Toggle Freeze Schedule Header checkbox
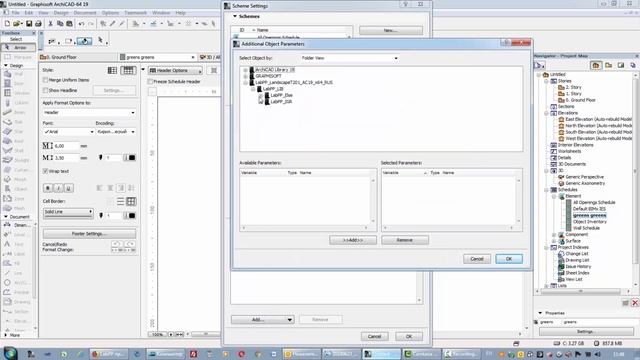The height and width of the screenshot is (360, 640). [x=150, y=82]
